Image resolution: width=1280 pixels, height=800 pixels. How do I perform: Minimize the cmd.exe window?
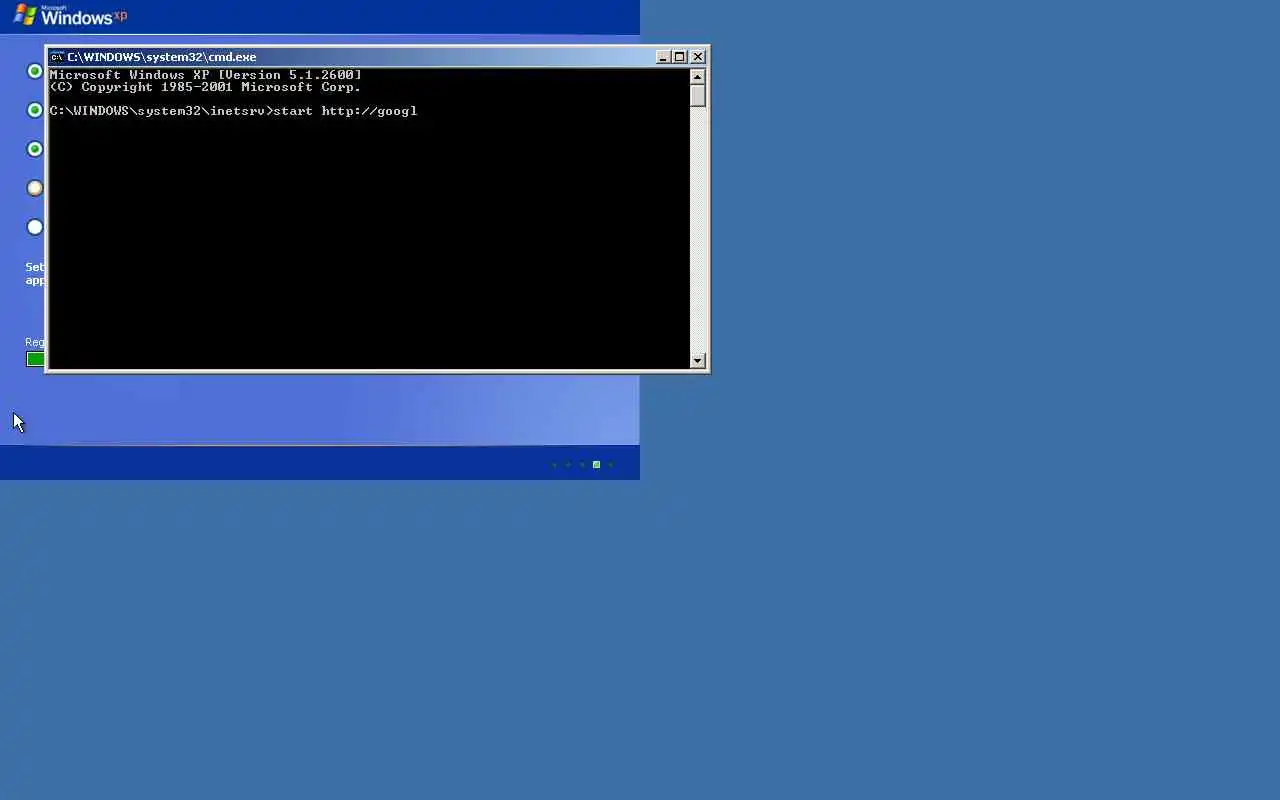662,57
